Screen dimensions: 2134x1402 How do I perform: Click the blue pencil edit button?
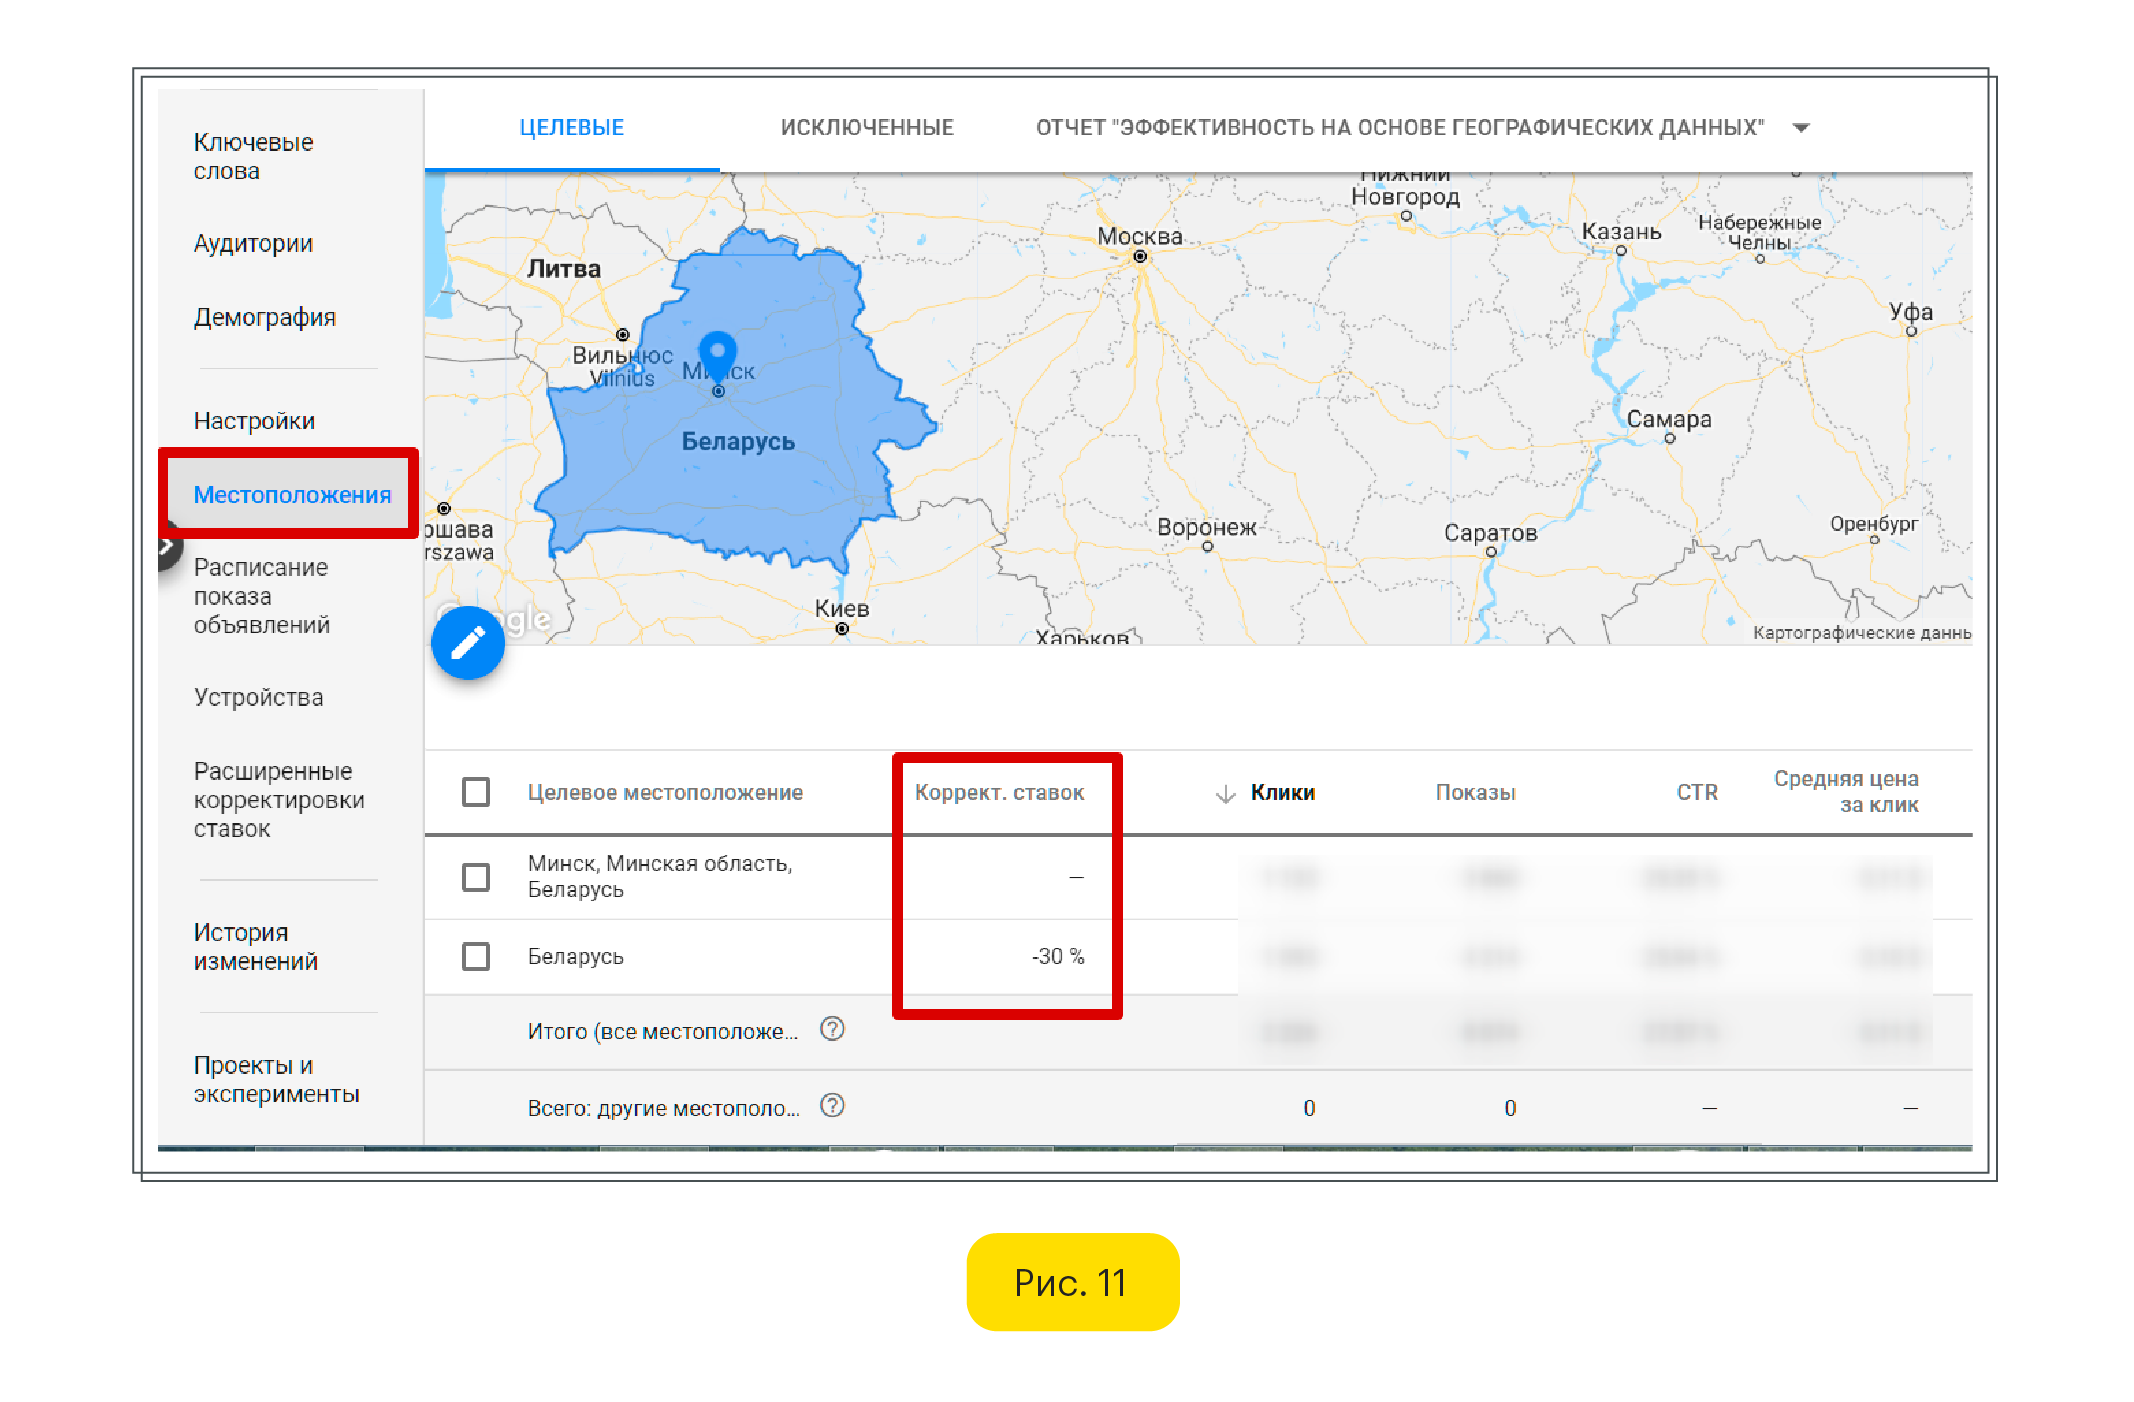(x=468, y=643)
